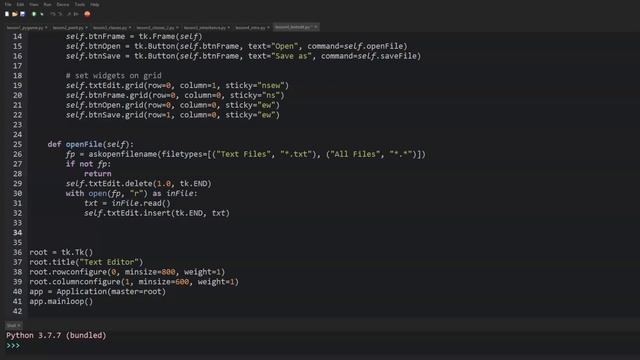Switch to the paint lesson editor tab

coord(70,28)
